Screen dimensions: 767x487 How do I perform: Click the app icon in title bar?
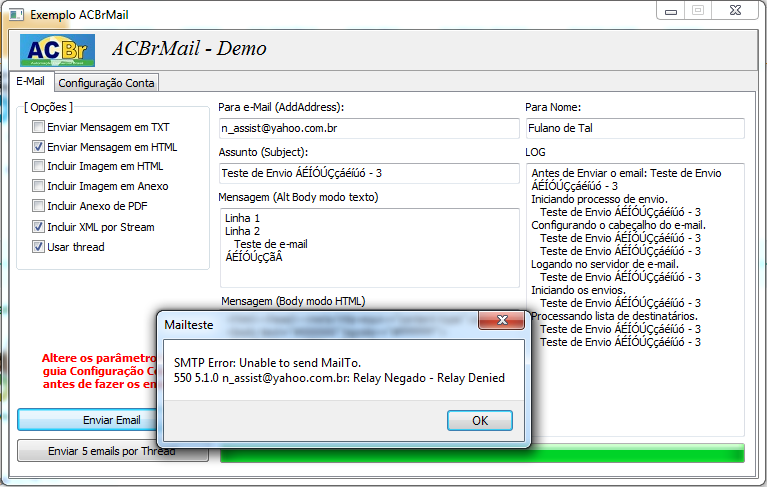click(x=16, y=15)
